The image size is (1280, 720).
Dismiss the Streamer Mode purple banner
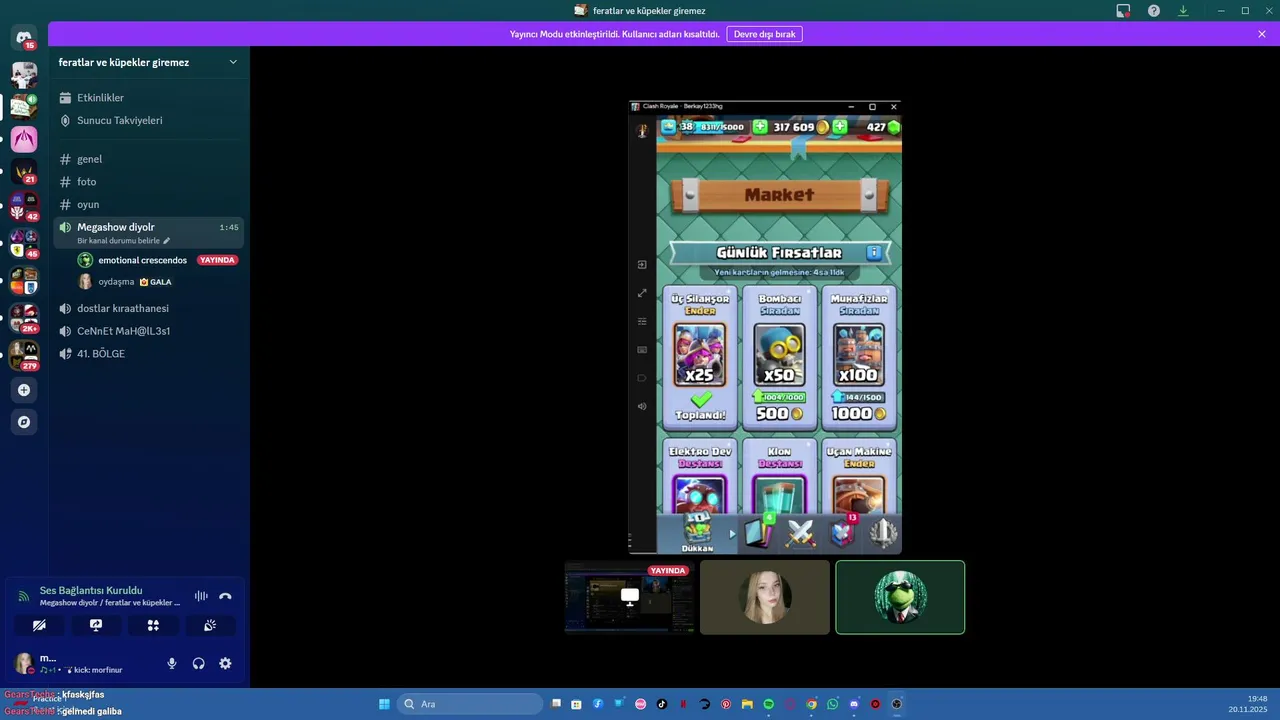[x=1262, y=34]
